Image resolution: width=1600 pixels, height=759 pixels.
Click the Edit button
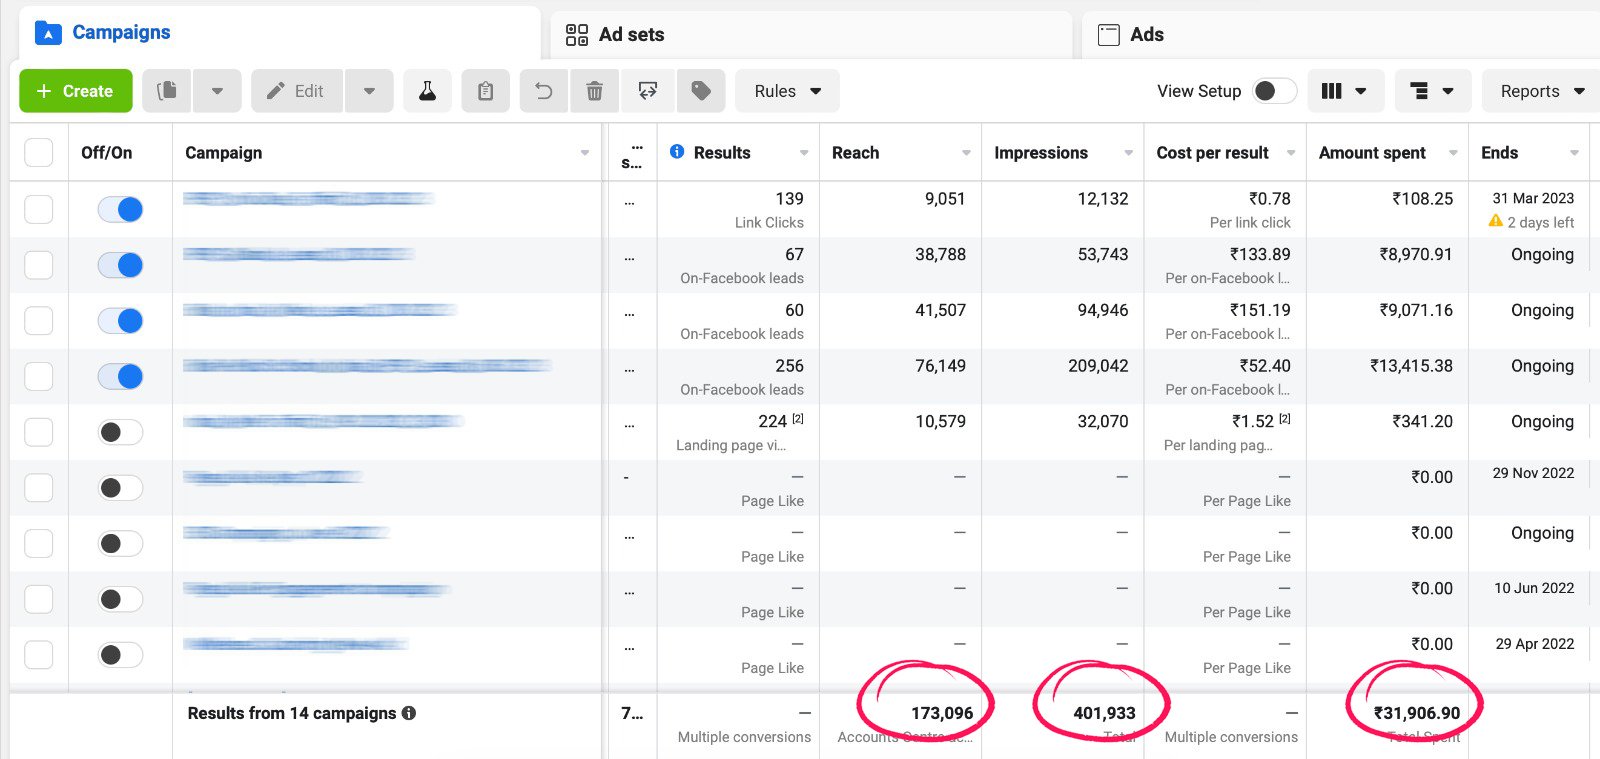[296, 91]
